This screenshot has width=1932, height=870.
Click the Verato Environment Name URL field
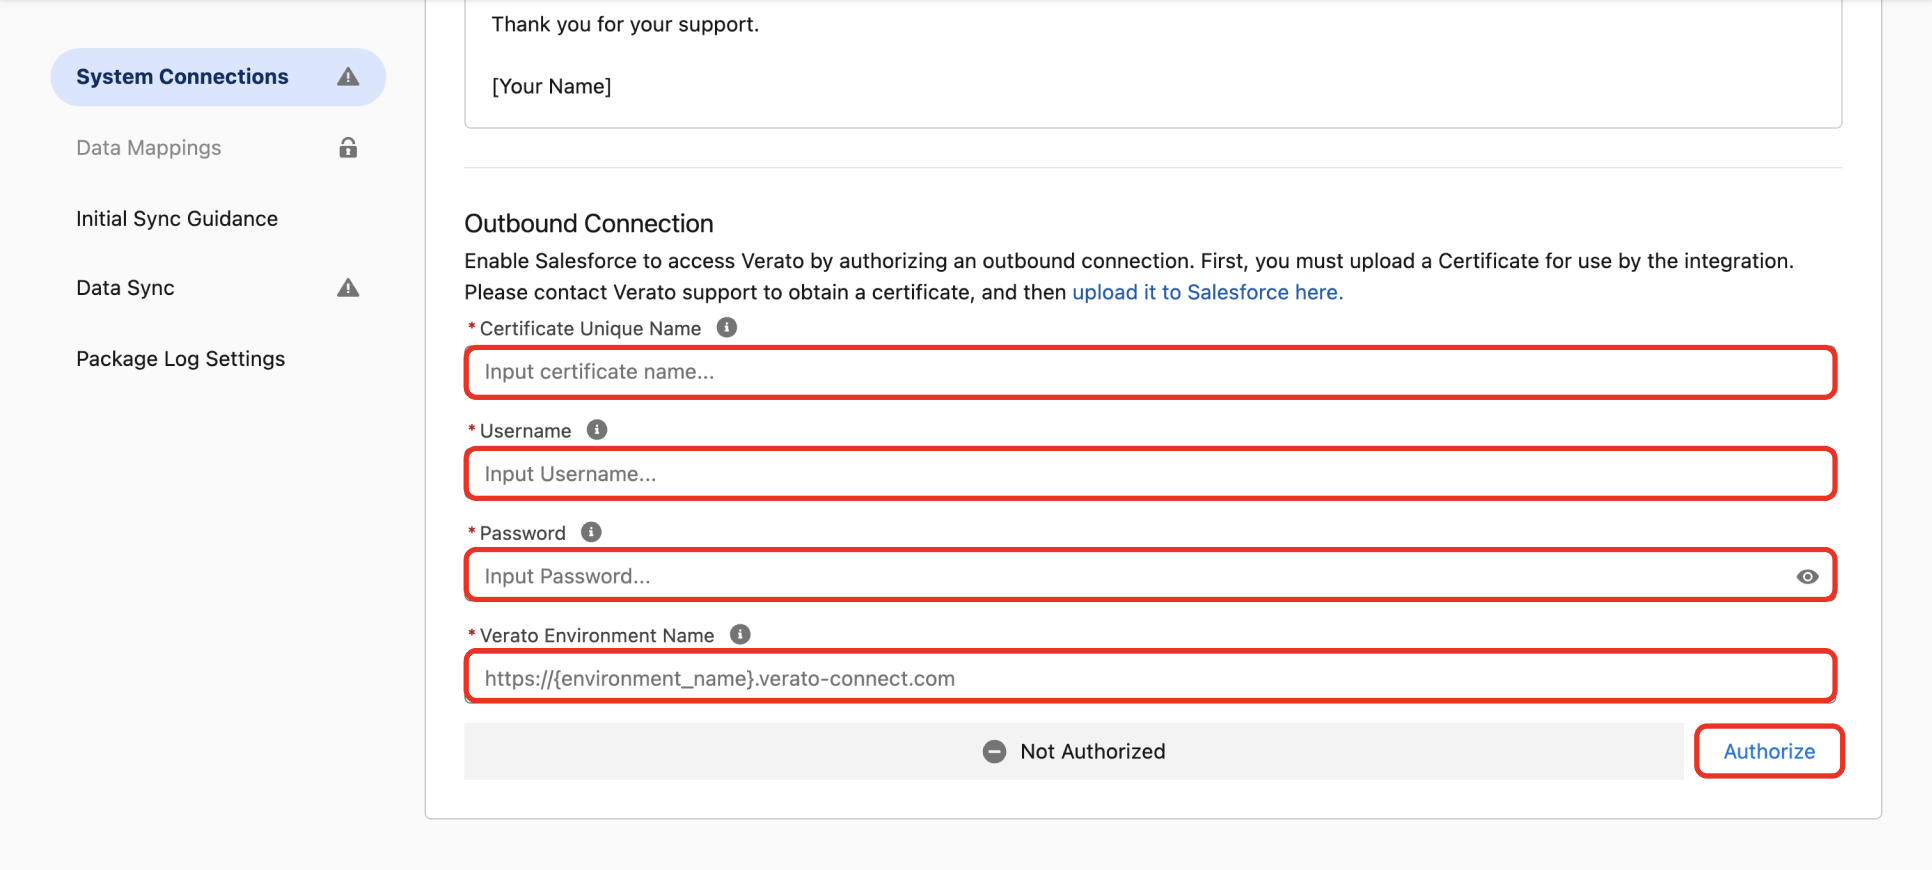pyautogui.click(x=1150, y=678)
